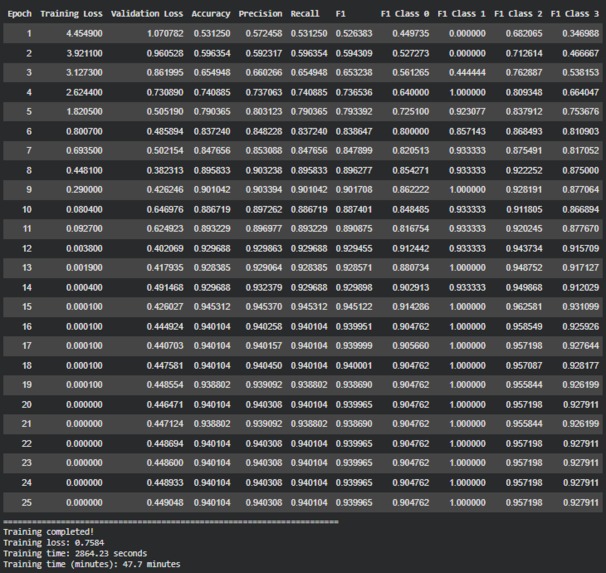606x573 pixels.
Task: Click the Precision column header
Action: [260, 14]
